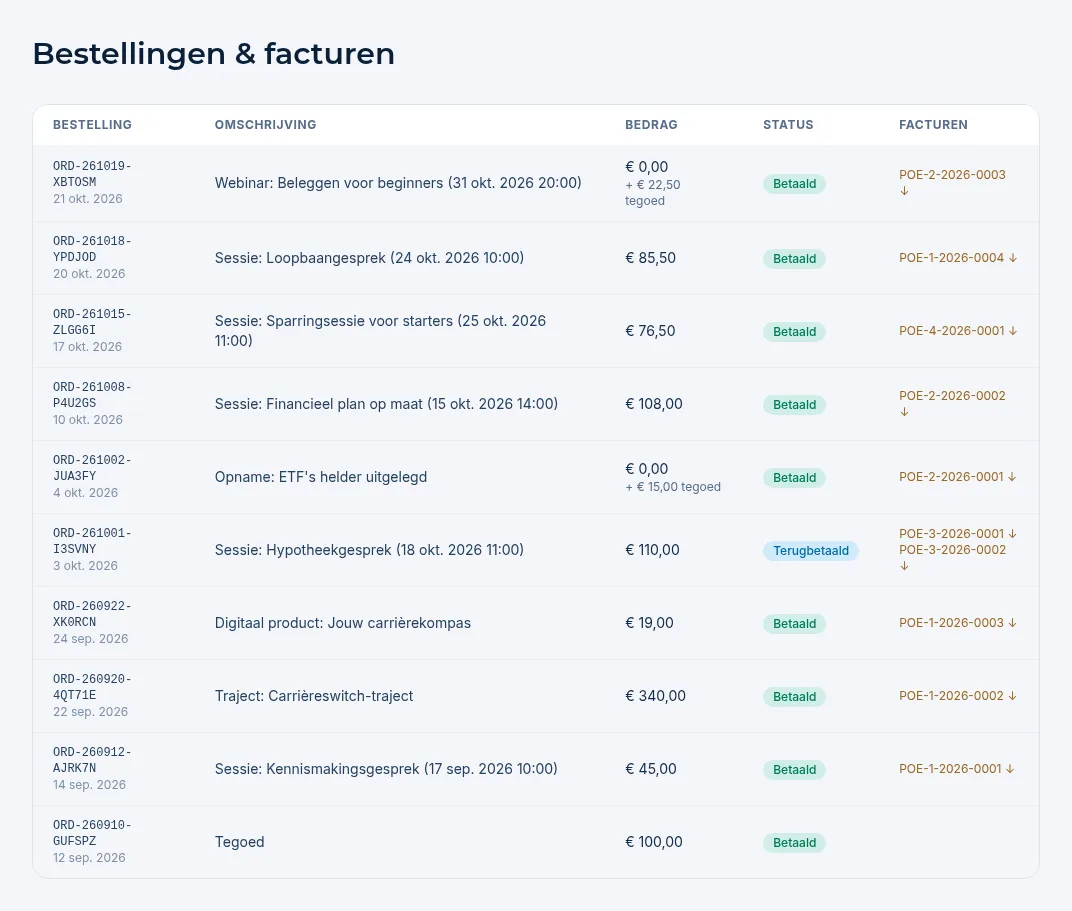Click Betaald badge on the Tegoed order
The width and height of the screenshot is (1072, 911).
pyautogui.click(x=794, y=843)
